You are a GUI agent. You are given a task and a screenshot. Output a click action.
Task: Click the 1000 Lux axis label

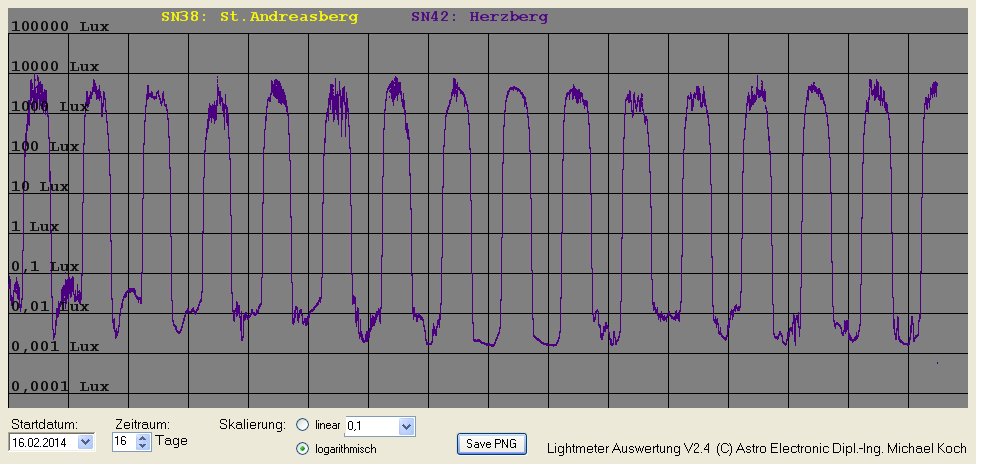pos(50,107)
